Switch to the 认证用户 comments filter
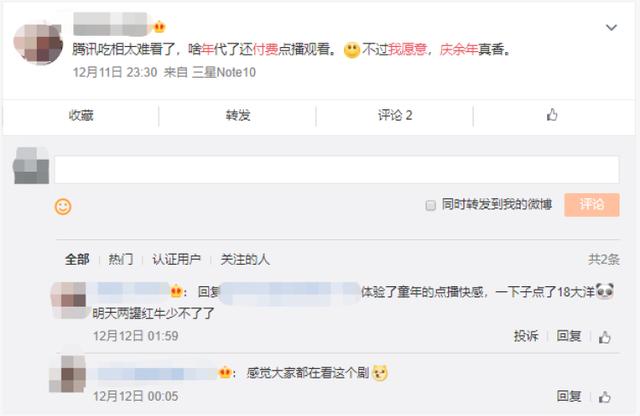 [x=176, y=259]
